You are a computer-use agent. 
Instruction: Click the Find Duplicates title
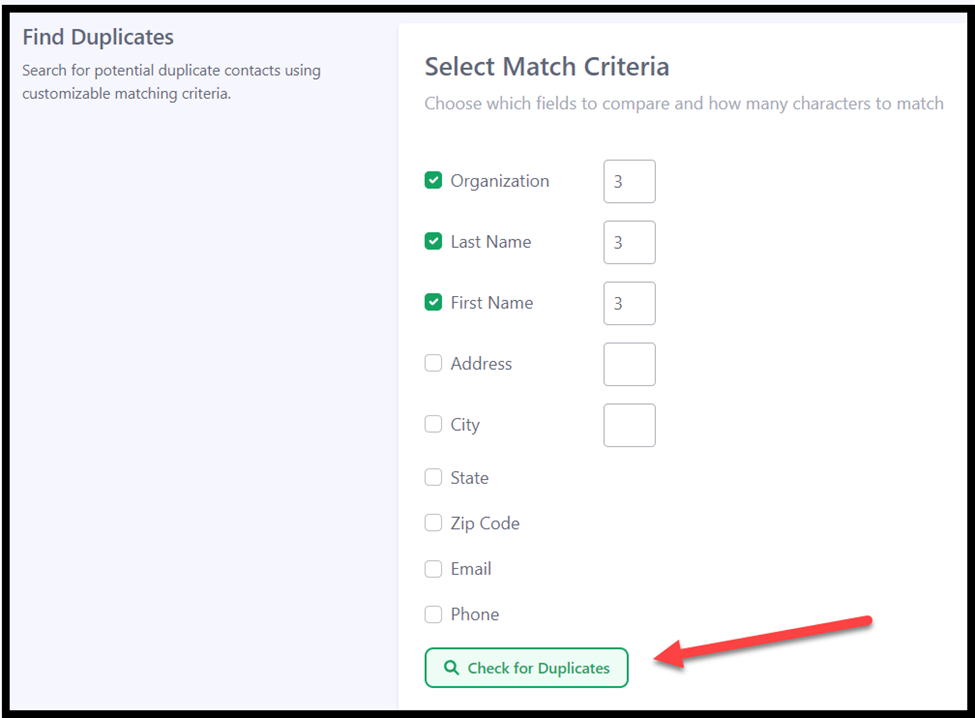[98, 37]
